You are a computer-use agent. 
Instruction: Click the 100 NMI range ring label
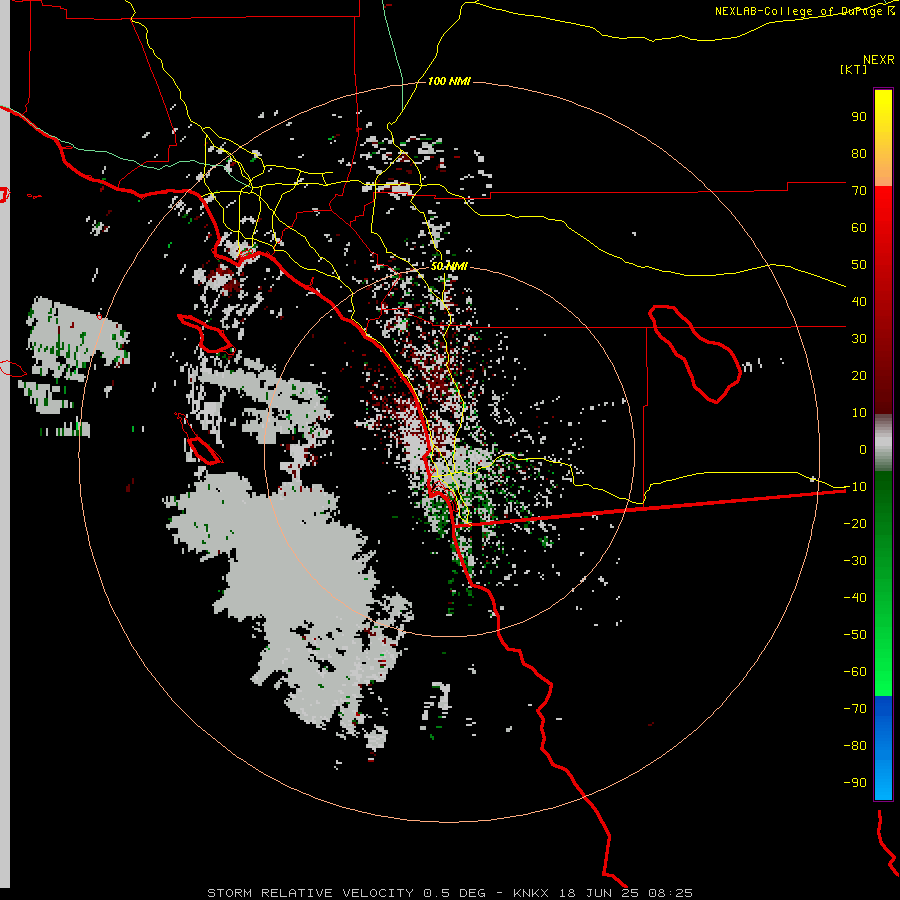click(x=449, y=81)
